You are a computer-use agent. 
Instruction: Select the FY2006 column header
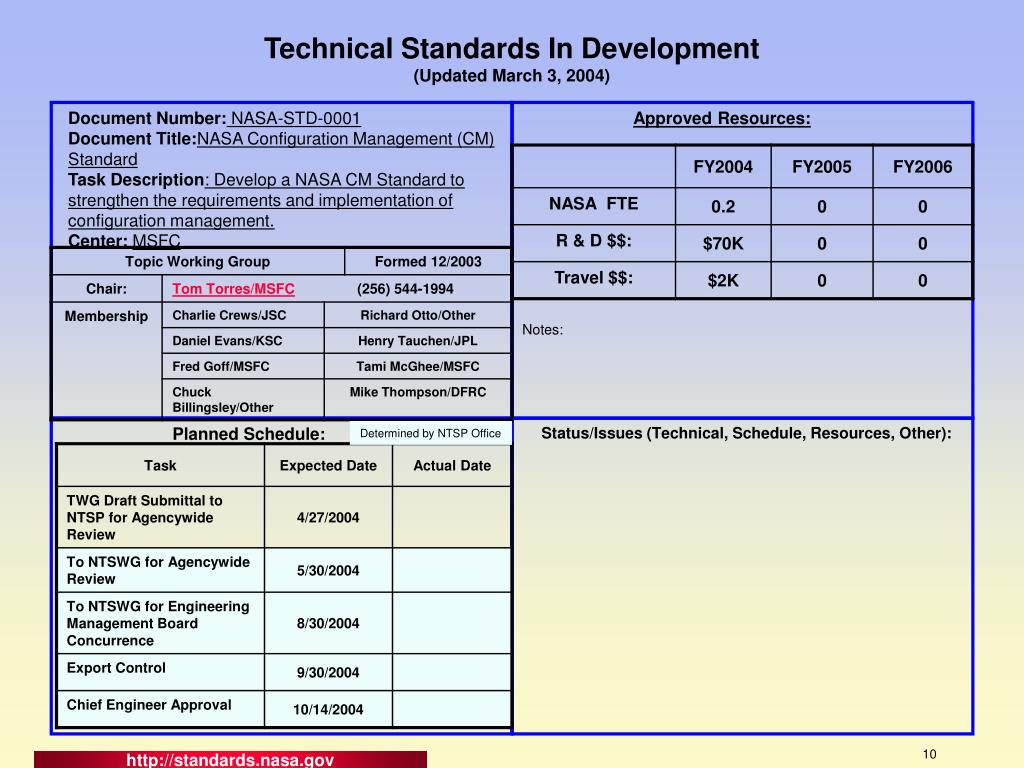[922, 167]
